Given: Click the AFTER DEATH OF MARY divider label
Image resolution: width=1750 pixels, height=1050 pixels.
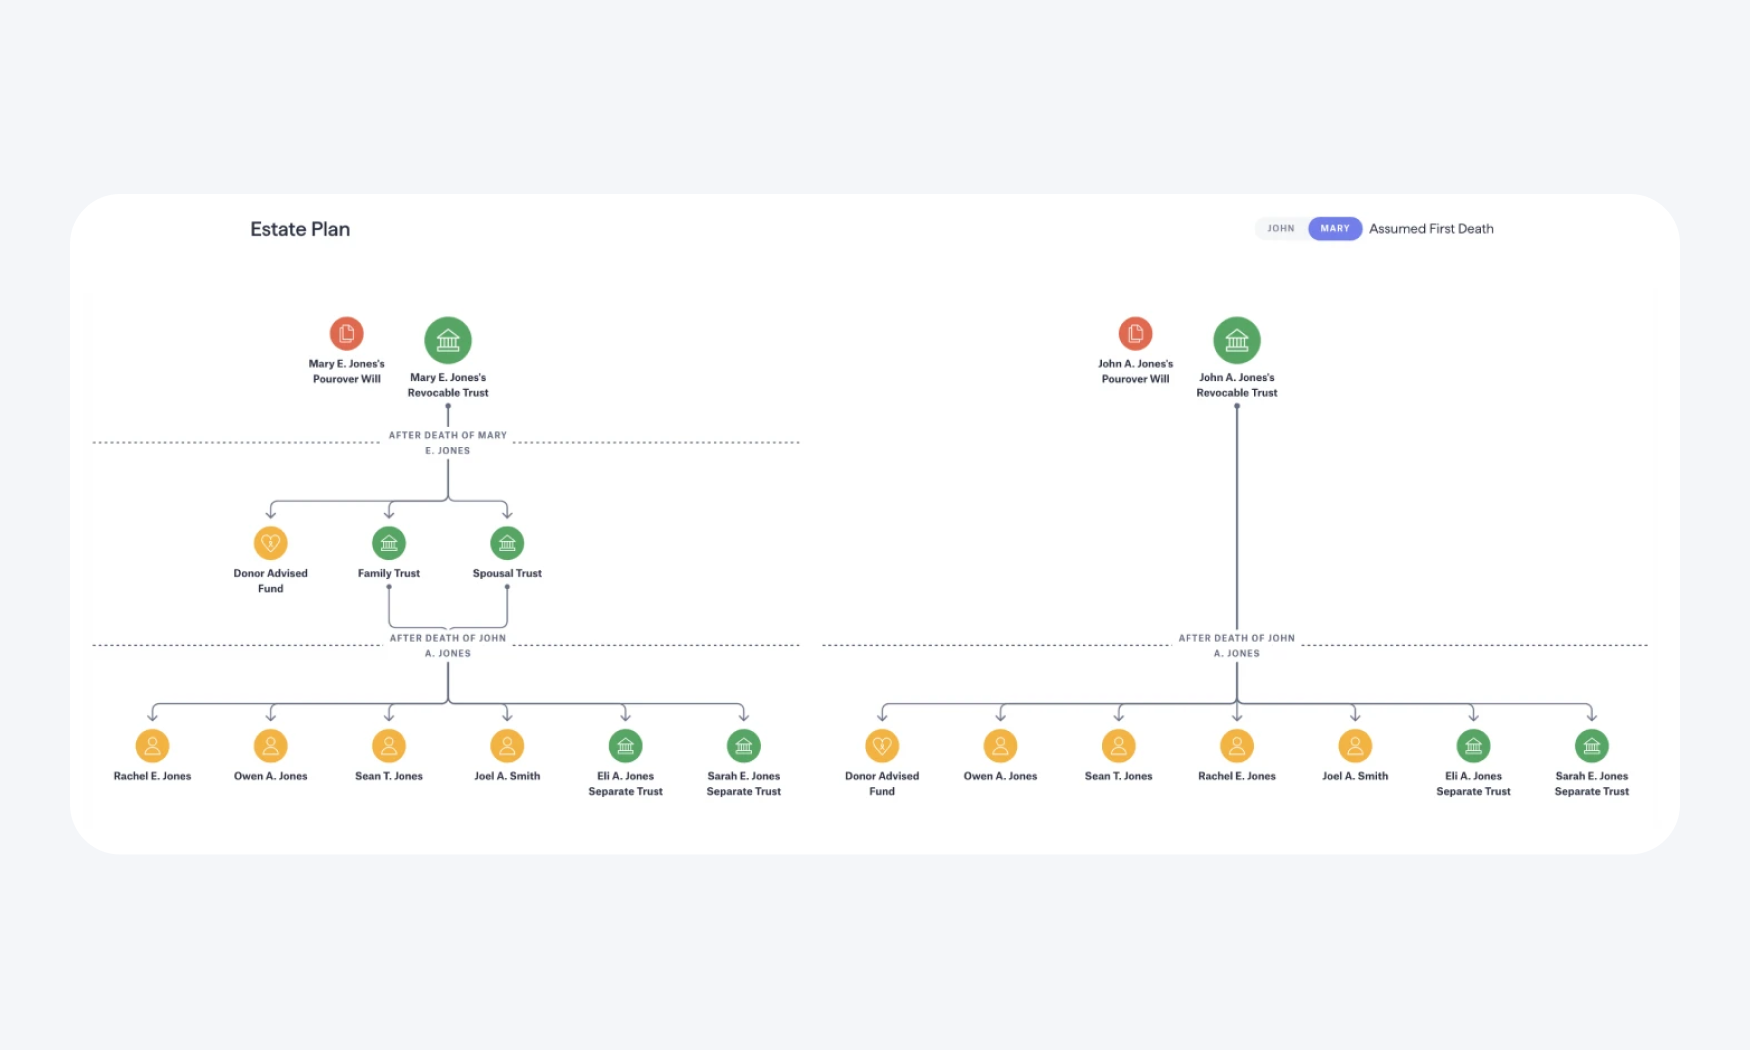Looking at the screenshot, I should click(448, 443).
